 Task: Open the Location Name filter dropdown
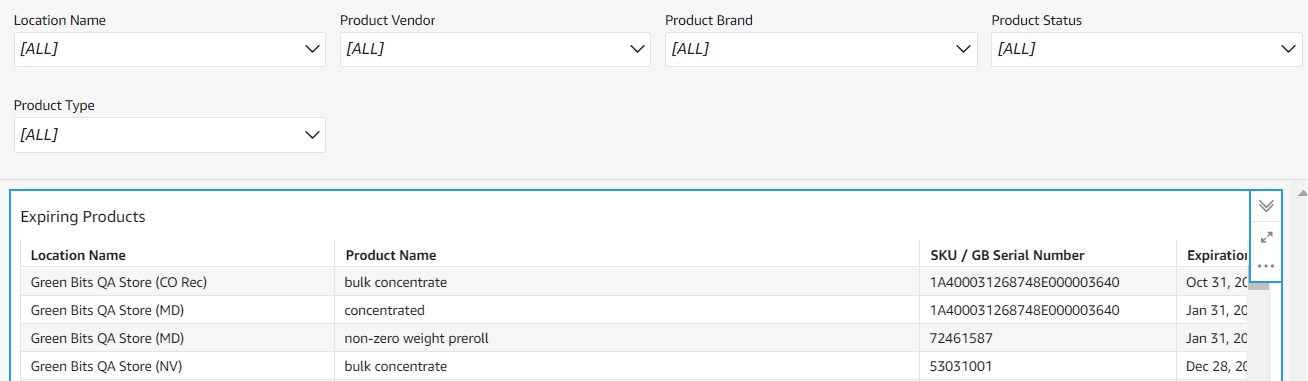pos(170,49)
